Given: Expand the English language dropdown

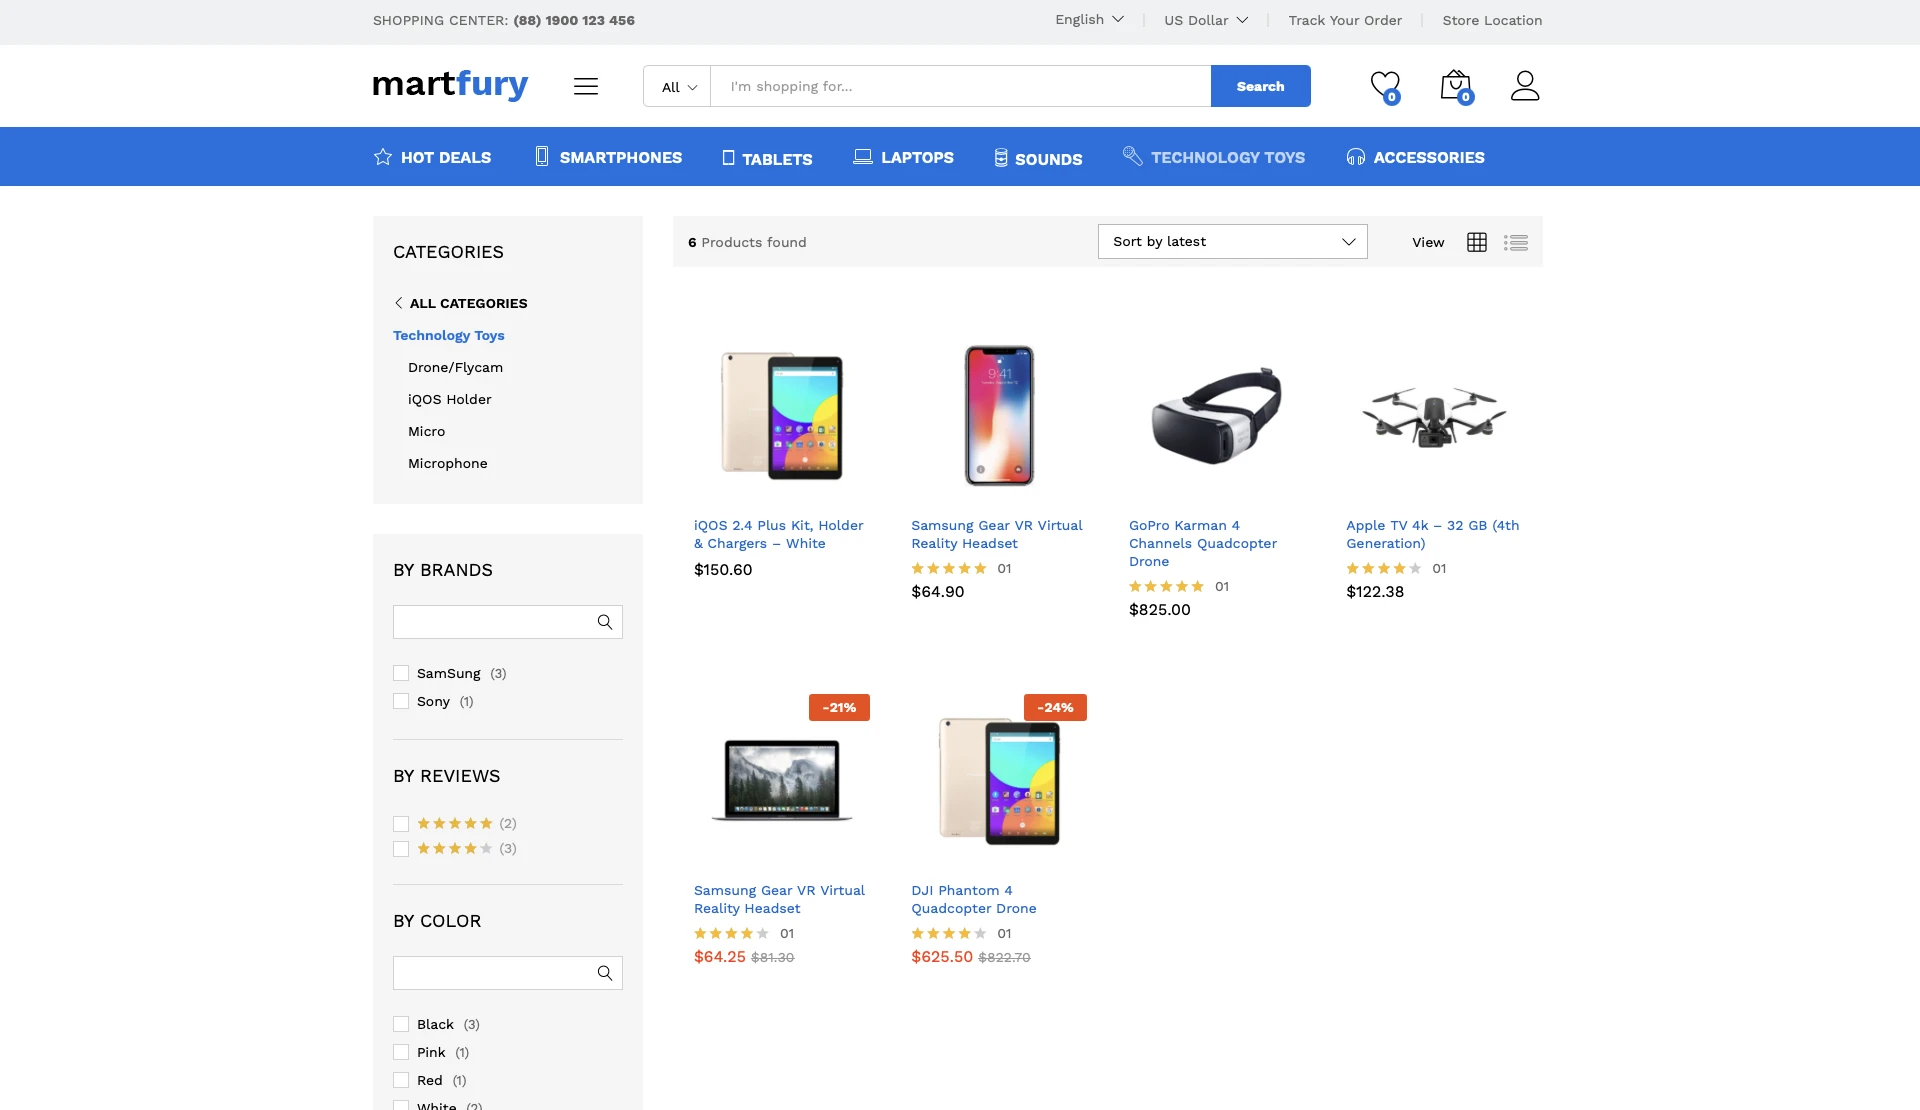Looking at the screenshot, I should point(1089,20).
